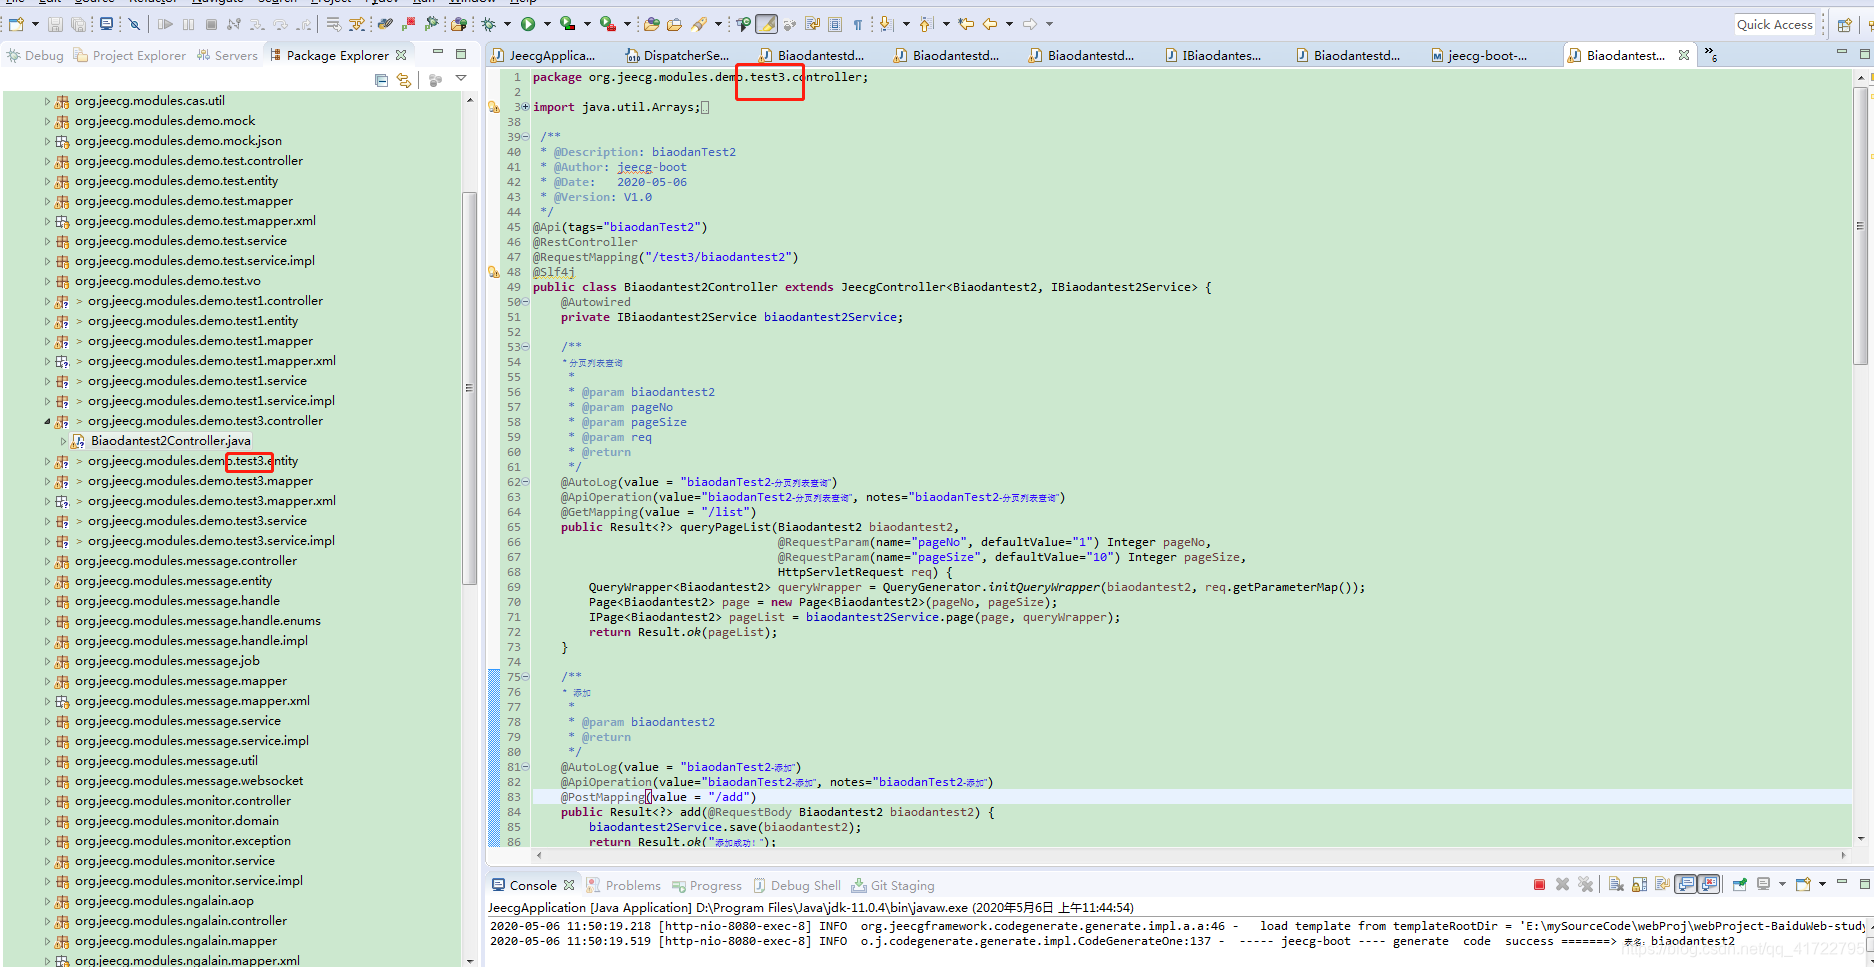Click Collapse All in Package Explorer
This screenshot has width=1874, height=967.
click(381, 80)
